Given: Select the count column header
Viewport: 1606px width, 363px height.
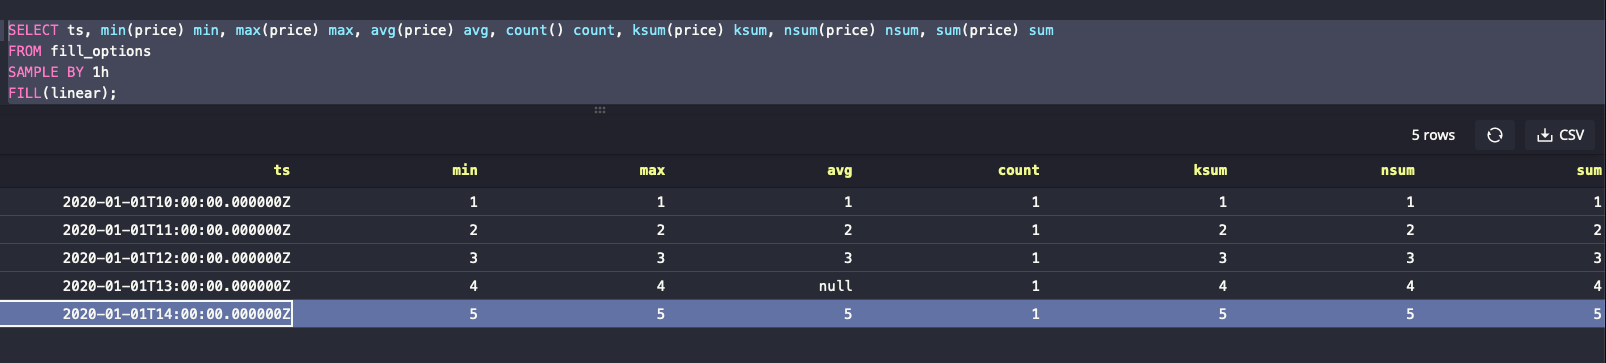Looking at the screenshot, I should pyautogui.click(x=1018, y=171).
